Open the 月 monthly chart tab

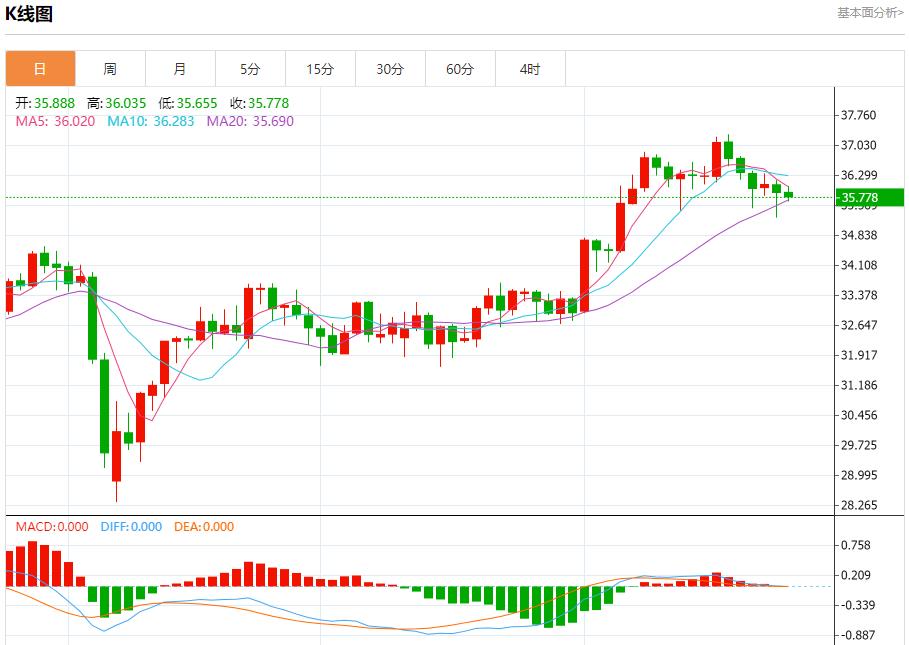180,69
